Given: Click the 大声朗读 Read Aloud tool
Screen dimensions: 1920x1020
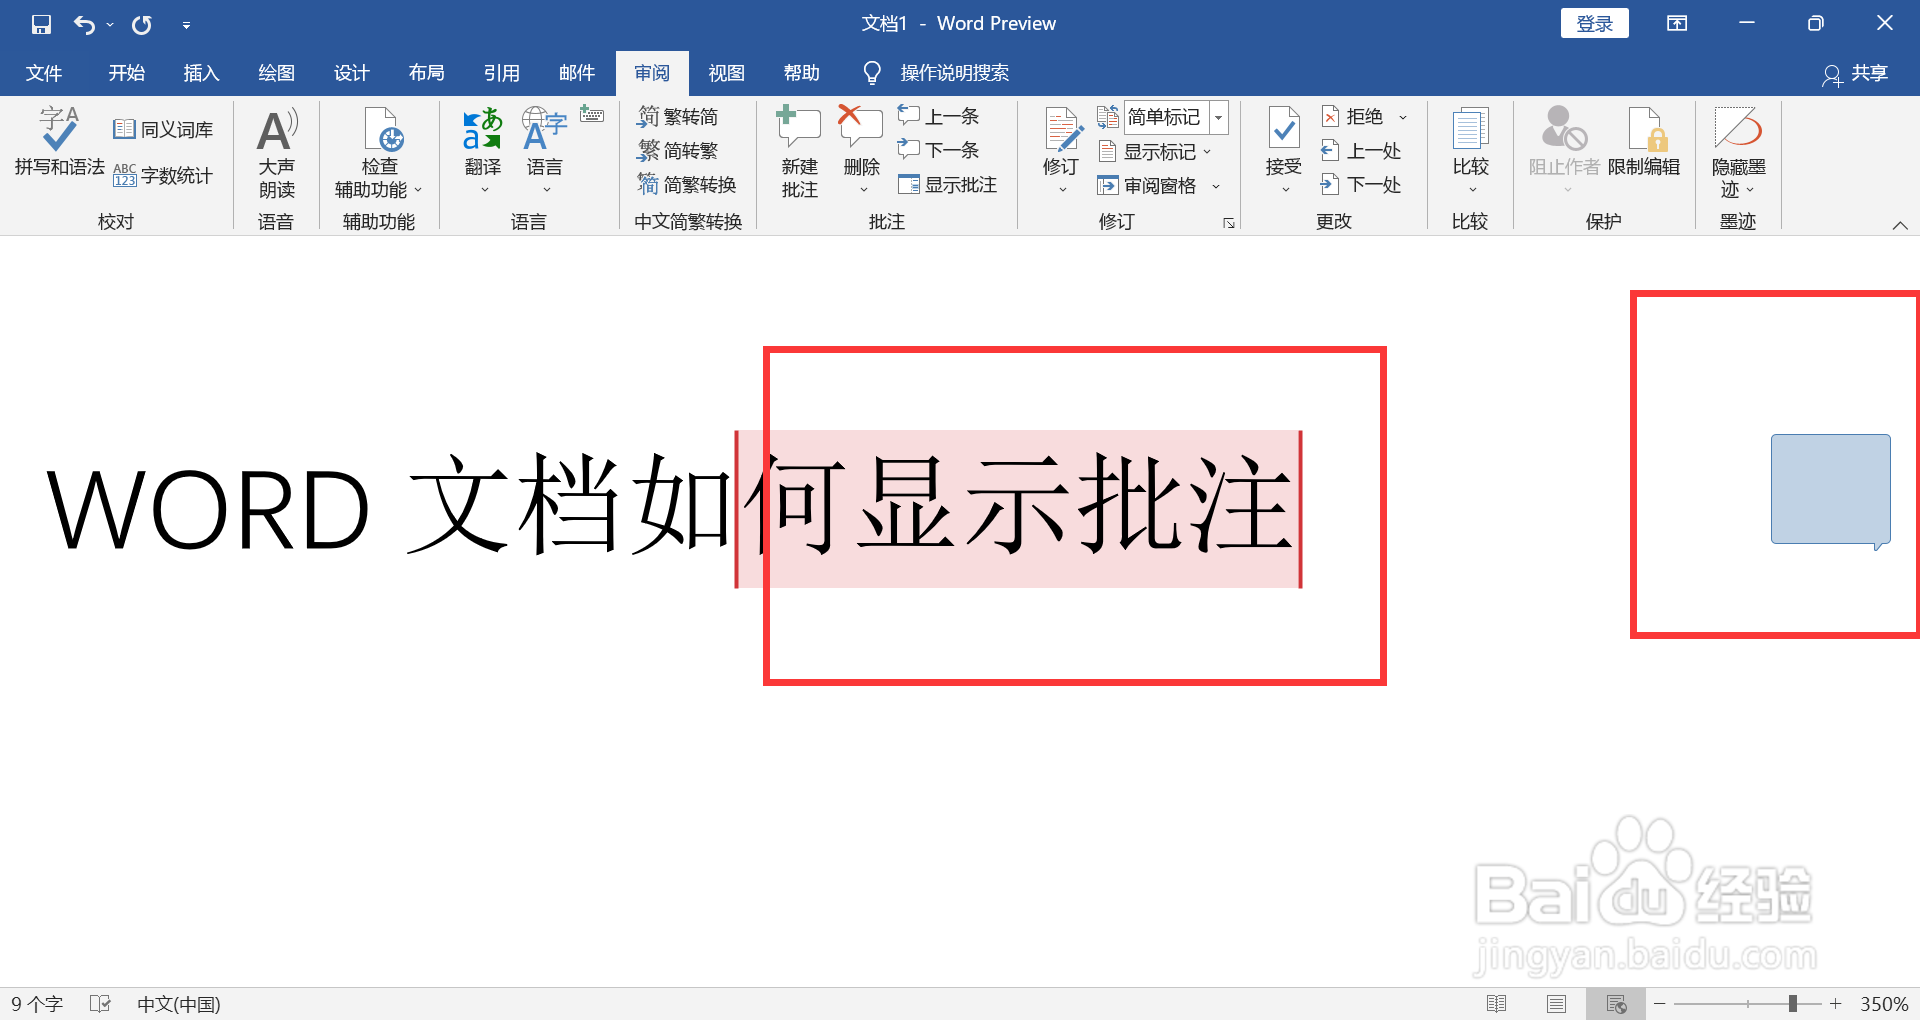Looking at the screenshot, I should coord(276,150).
